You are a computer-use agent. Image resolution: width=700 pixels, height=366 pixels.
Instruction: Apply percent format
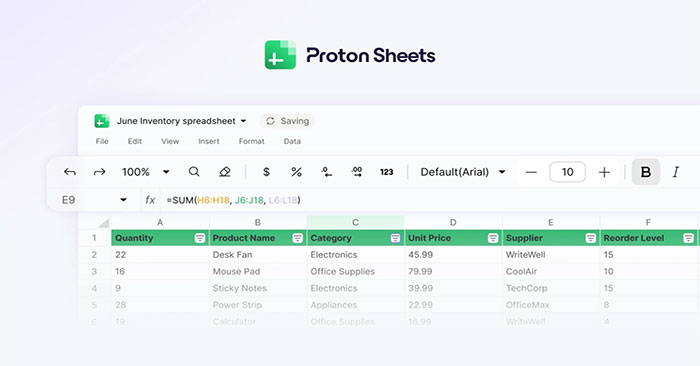click(x=296, y=172)
